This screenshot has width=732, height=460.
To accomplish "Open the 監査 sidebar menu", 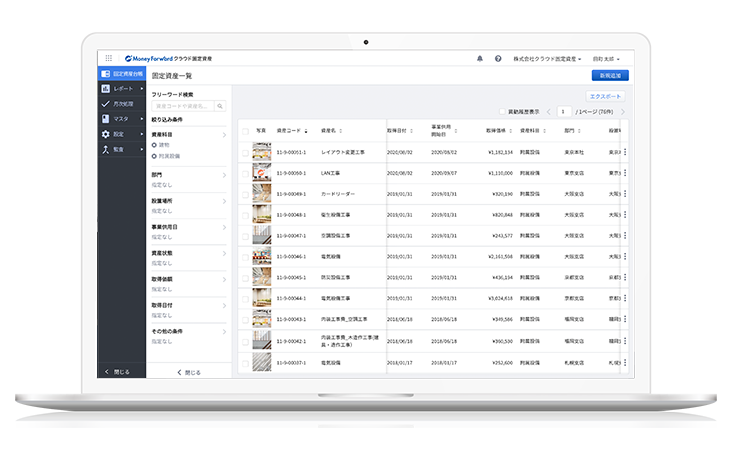I will coord(122,149).
